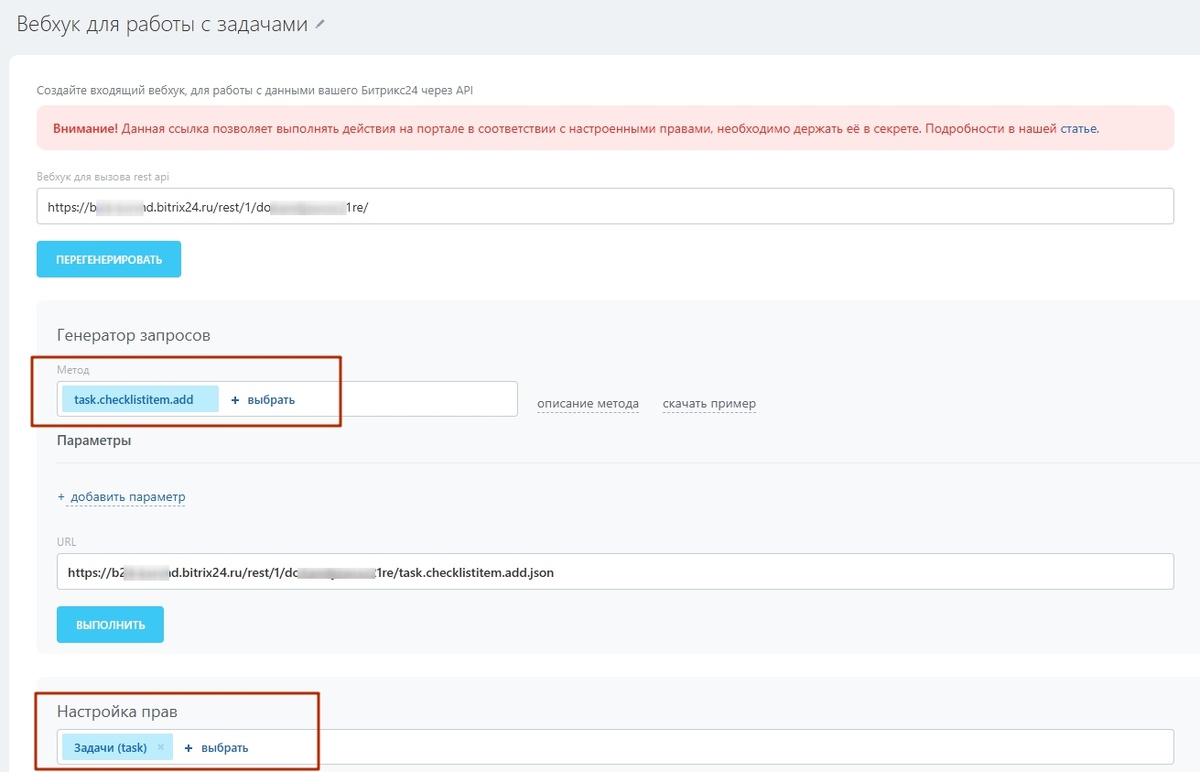The height and width of the screenshot is (772, 1200).
Task: Click the webhook rest api URL field
Action: pyautogui.click(x=605, y=207)
